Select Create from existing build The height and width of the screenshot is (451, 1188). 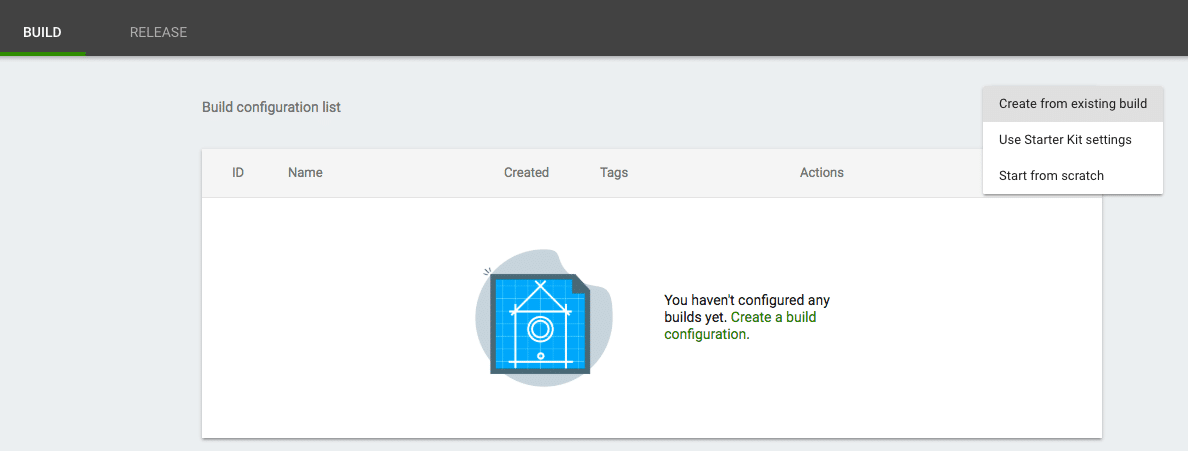[1072, 104]
